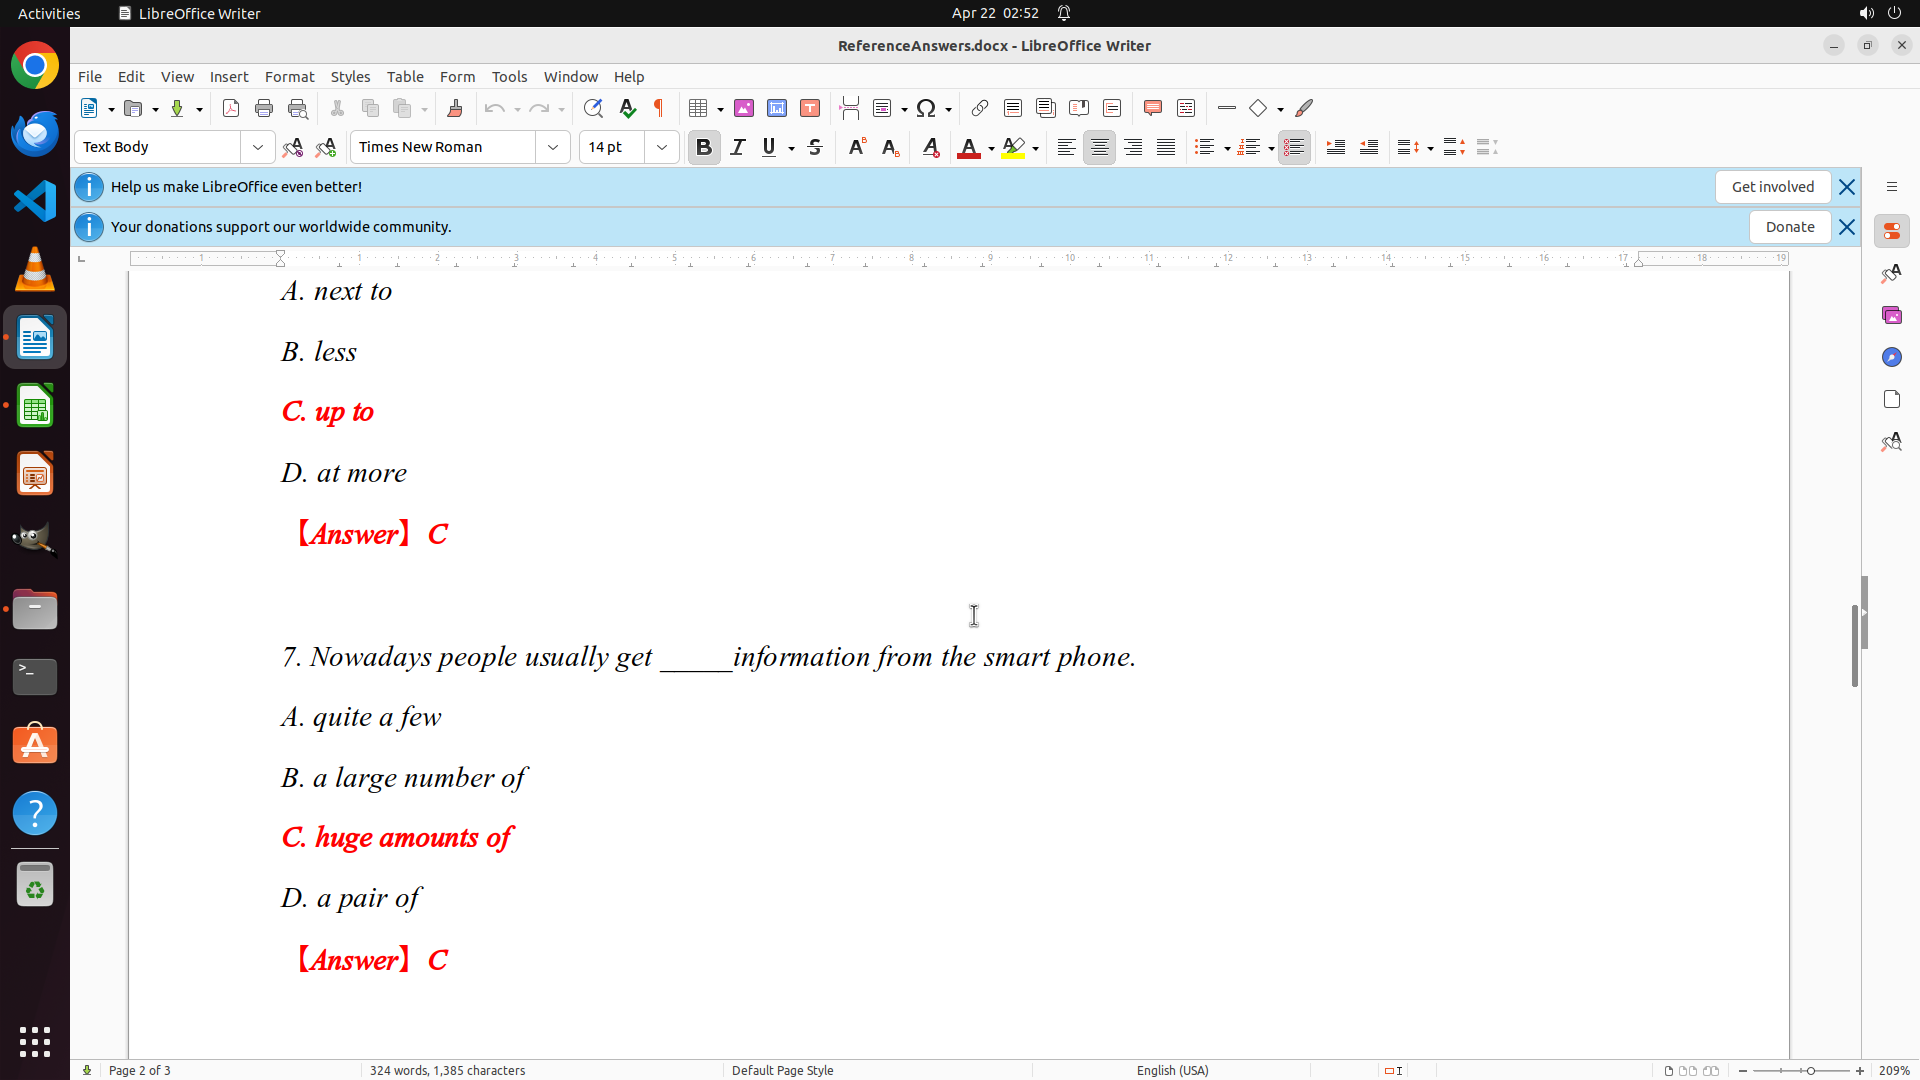Screen dimensions: 1920x1080
Task: Toggle formatting marks pilcrow
Action: (x=659, y=108)
